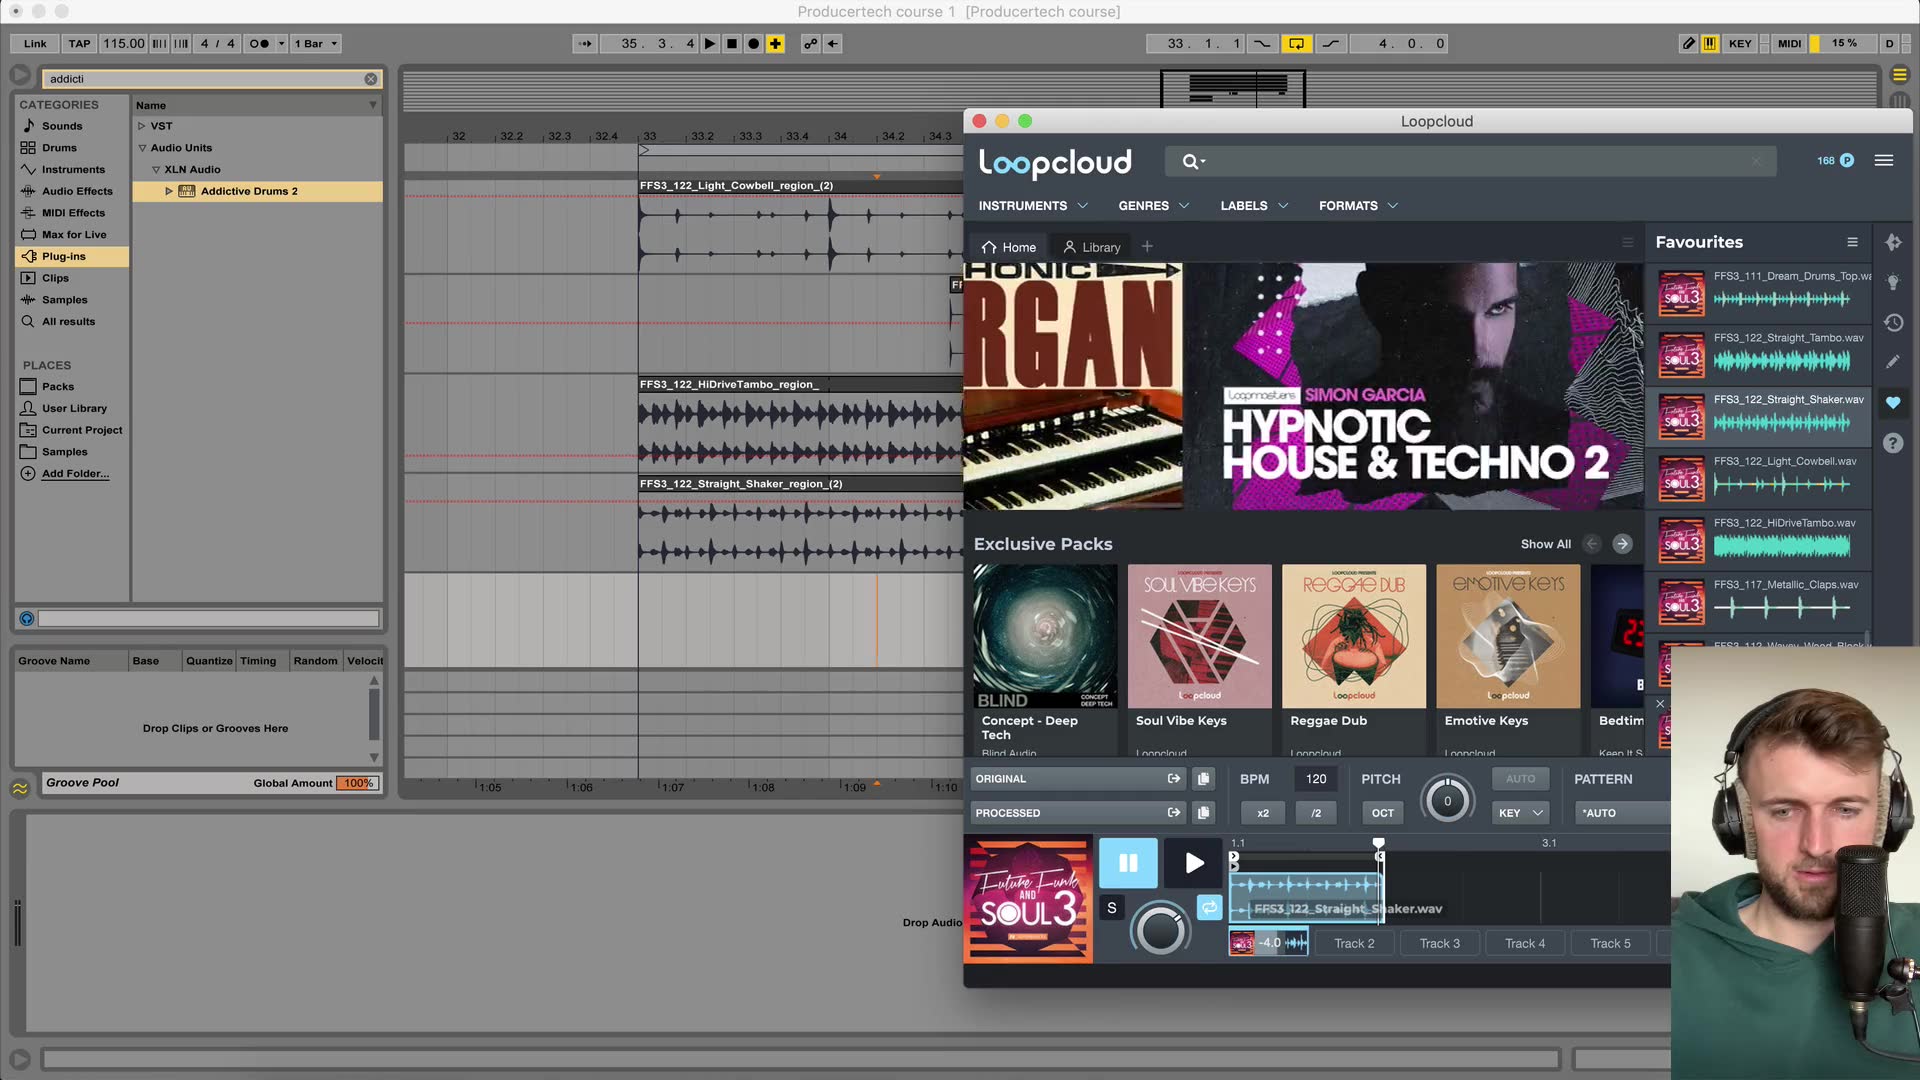Switch to Loopcloud Home tab

click(x=1008, y=247)
